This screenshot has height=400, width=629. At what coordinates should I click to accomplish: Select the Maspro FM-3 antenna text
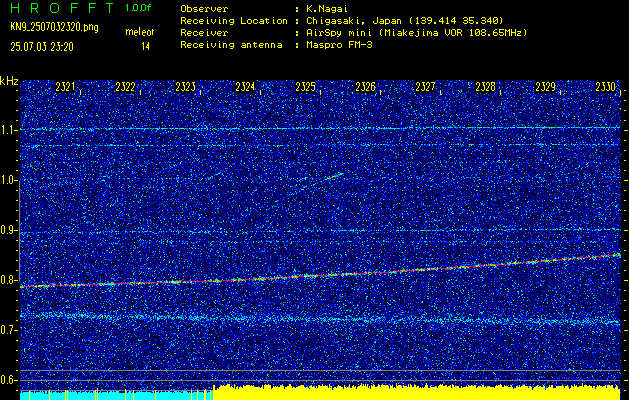click(x=340, y=45)
